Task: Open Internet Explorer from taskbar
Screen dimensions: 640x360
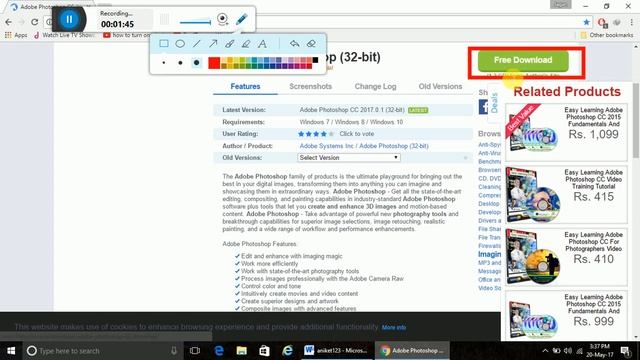Action: tap(287, 351)
